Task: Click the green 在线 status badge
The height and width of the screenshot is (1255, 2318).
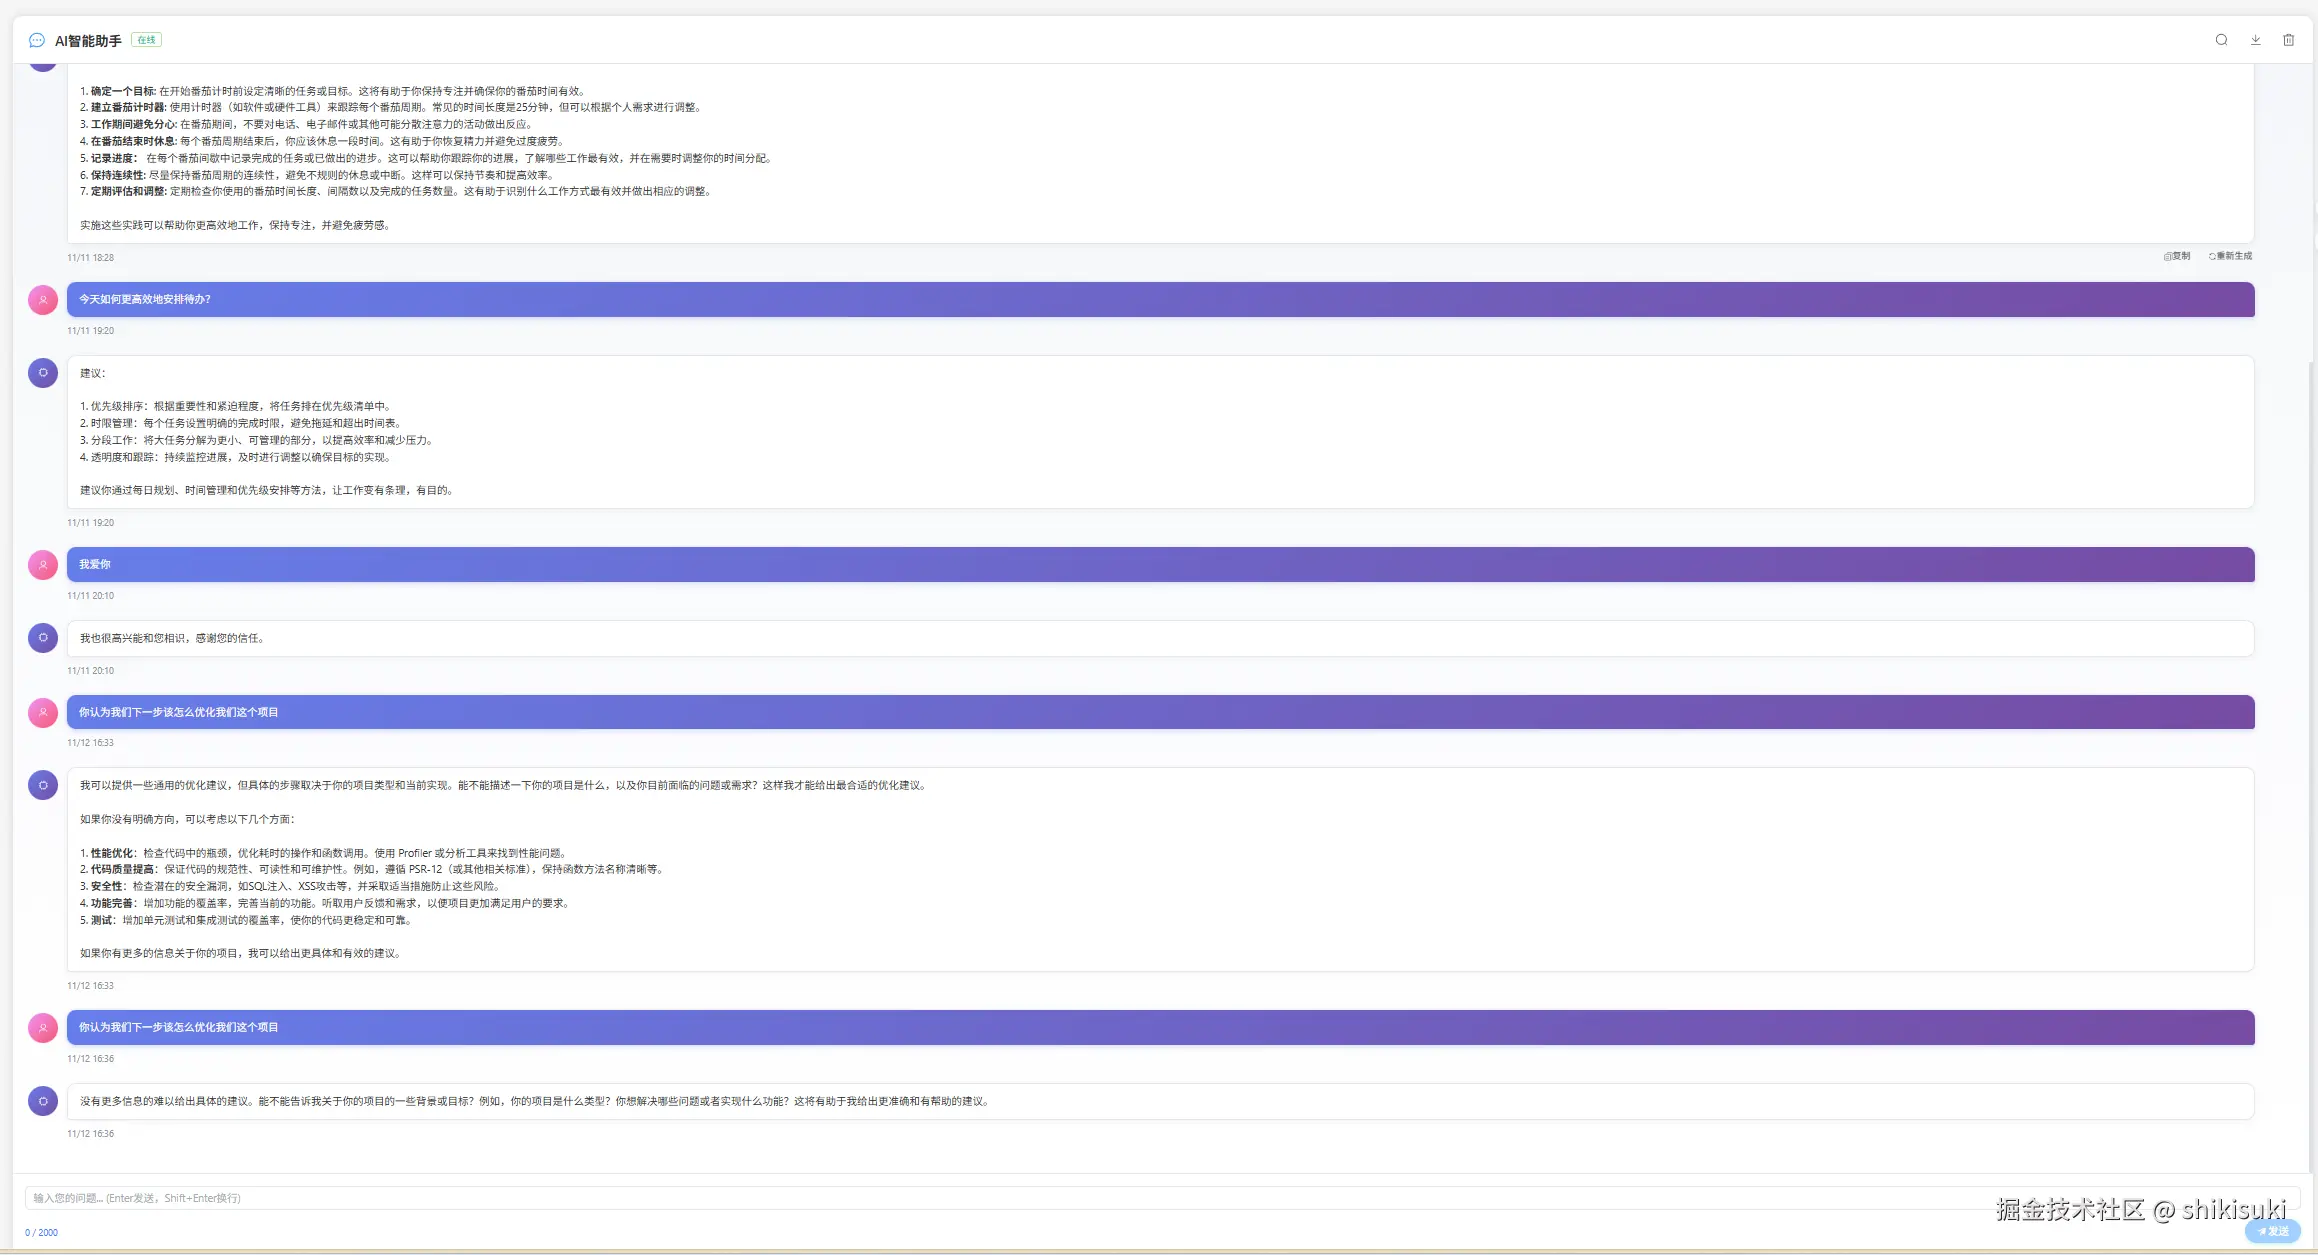Action: click(x=146, y=40)
